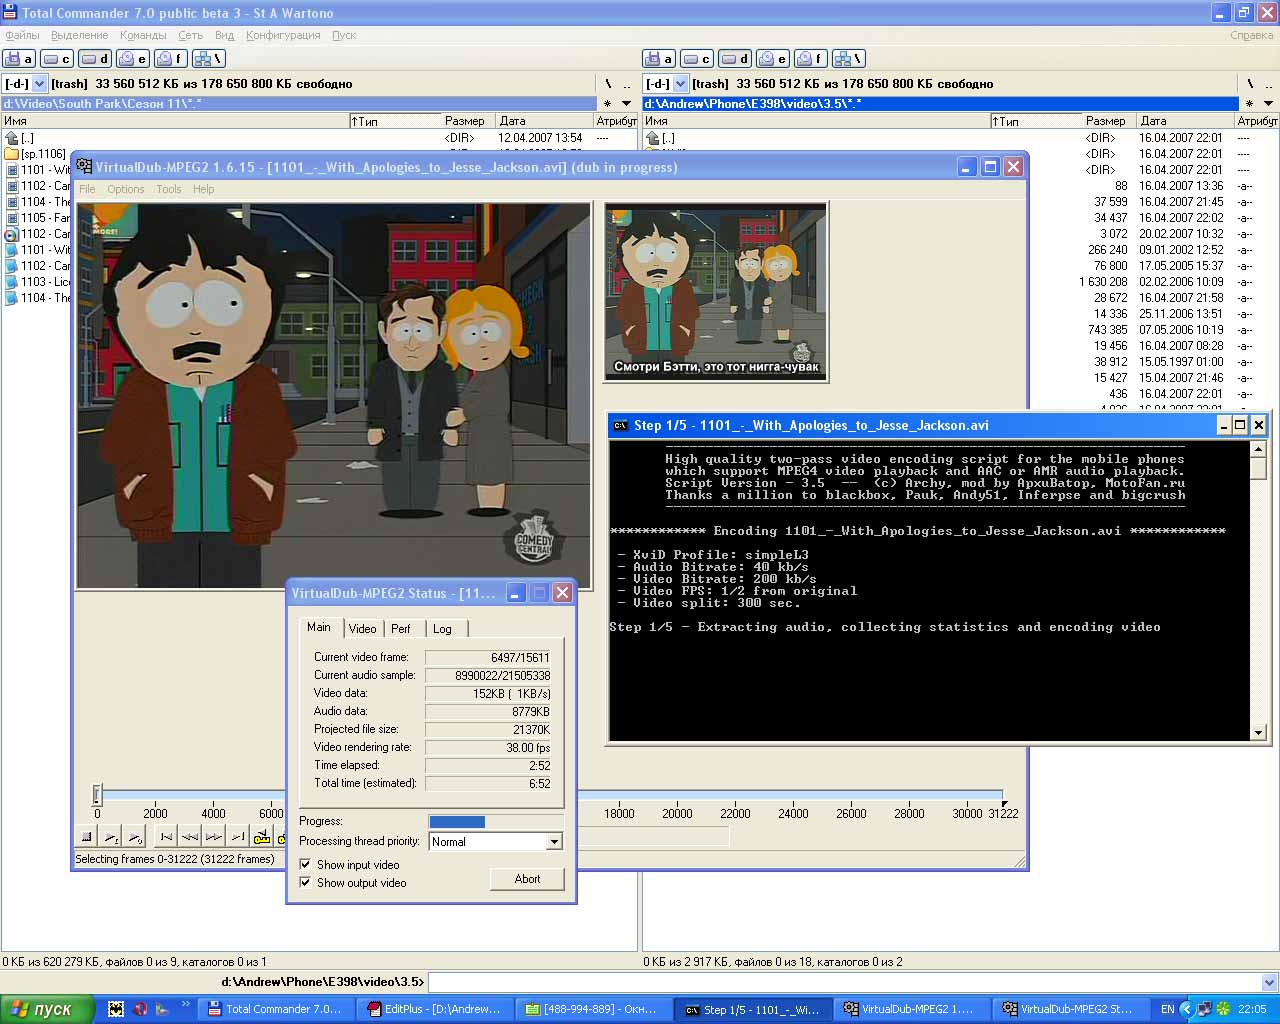
Task: Click console window scroll down arrow
Action: pyautogui.click(x=1259, y=733)
